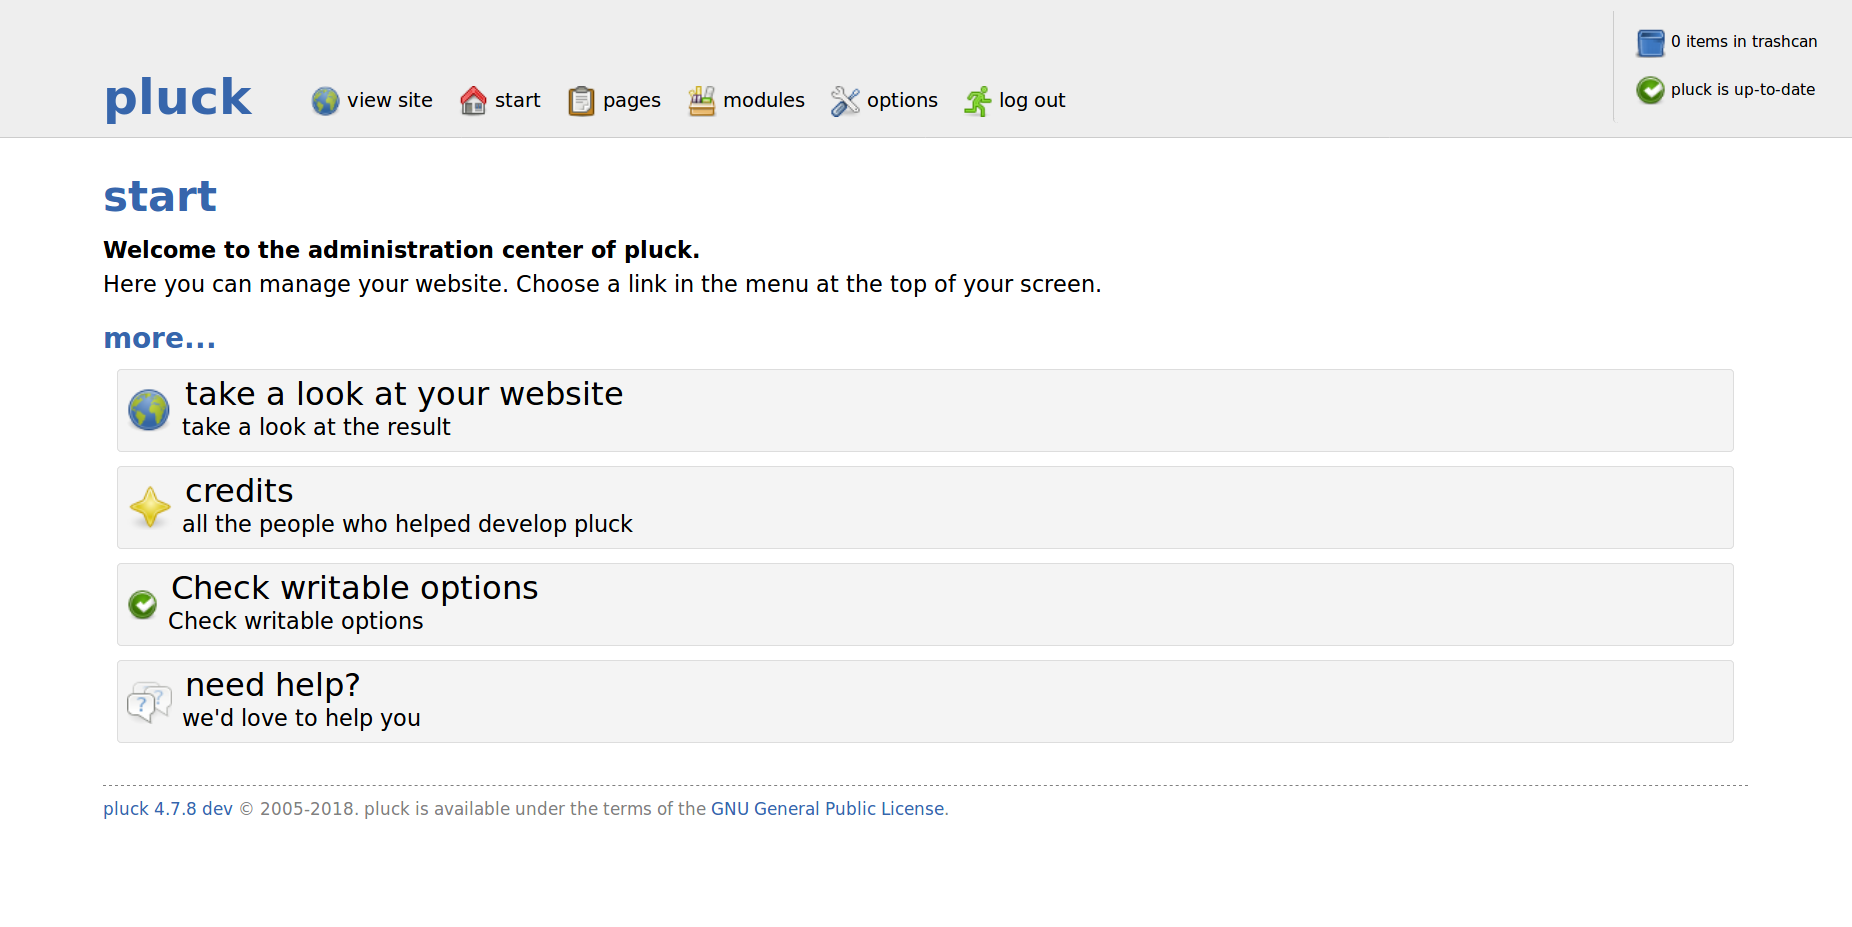Click the yellow star credits icon

click(150, 507)
